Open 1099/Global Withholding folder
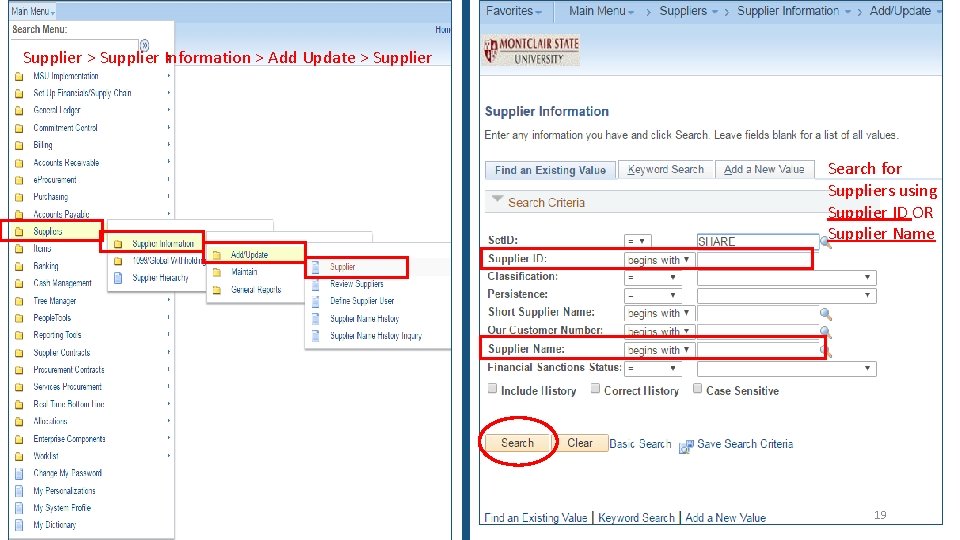This screenshot has height=540, width=960. pyautogui.click(x=167, y=261)
